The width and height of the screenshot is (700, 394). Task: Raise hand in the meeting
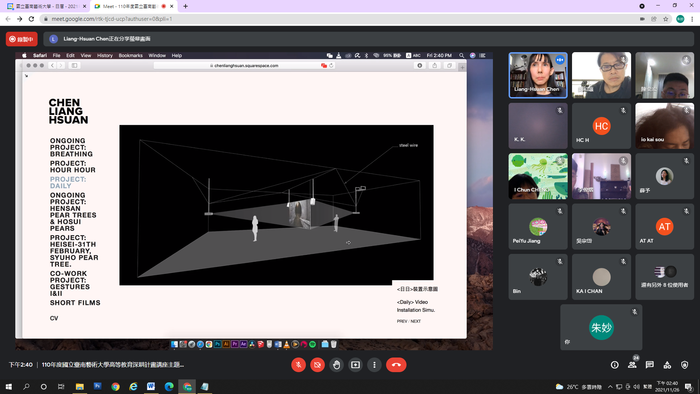[x=336, y=365]
